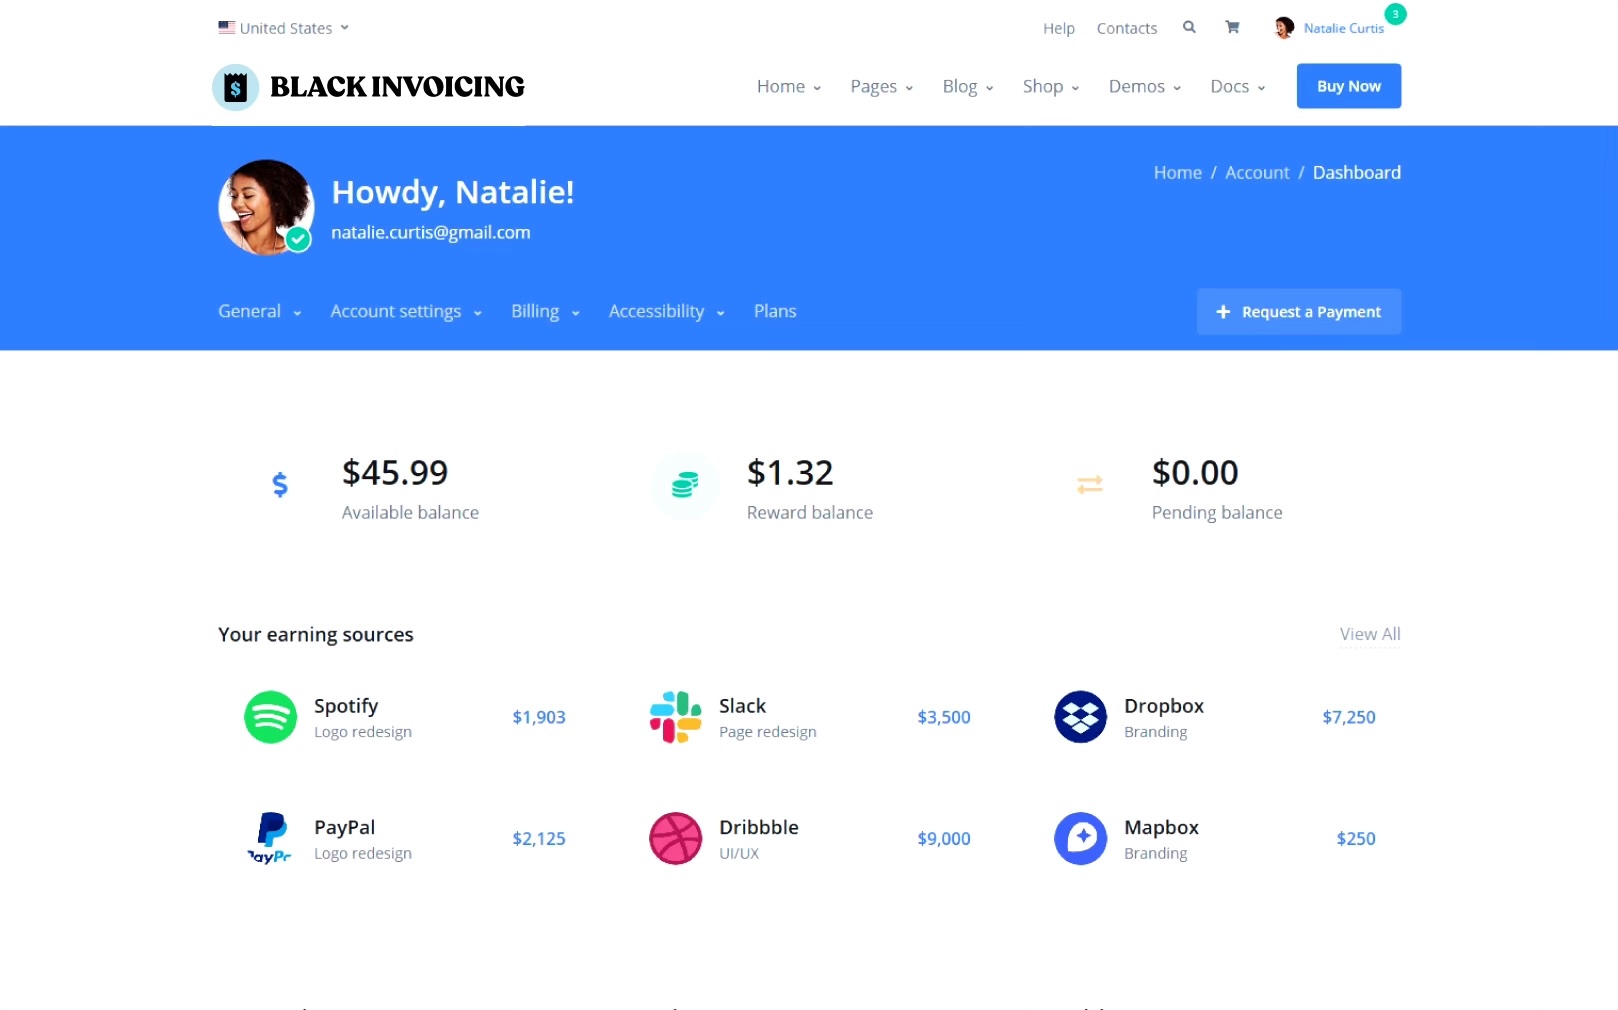Screen dimensions: 1618x1010
Task: Open the United States country dropdown
Action: pyautogui.click(x=284, y=28)
